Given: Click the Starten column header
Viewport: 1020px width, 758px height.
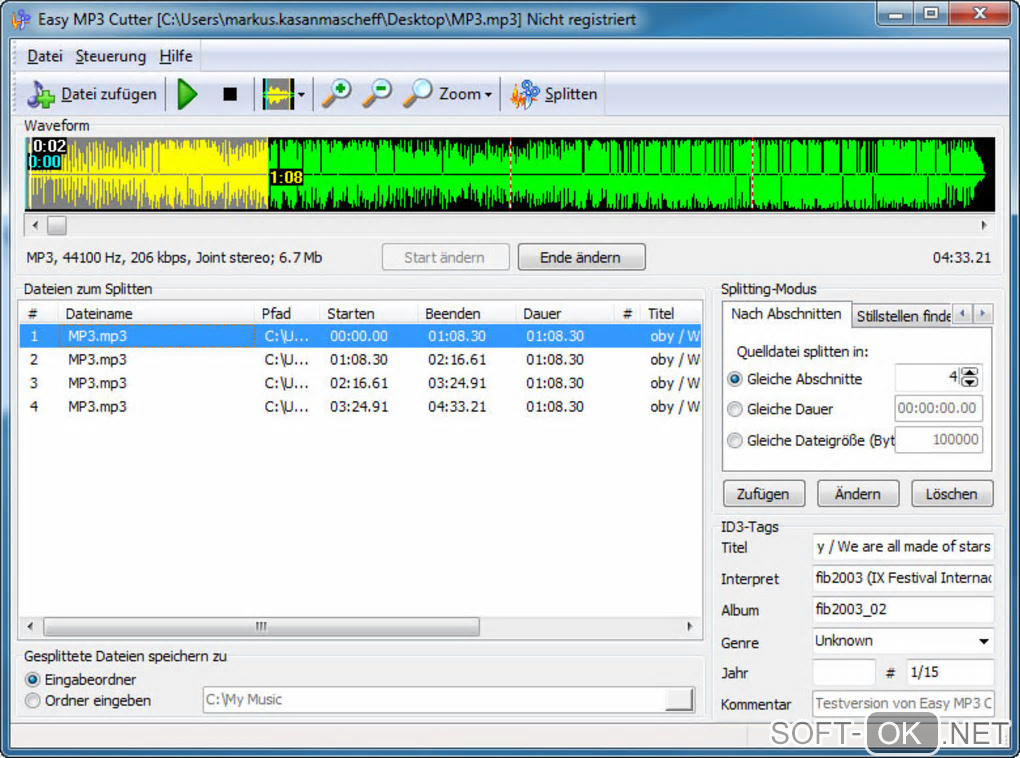Looking at the screenshot, I should [368, 314].
